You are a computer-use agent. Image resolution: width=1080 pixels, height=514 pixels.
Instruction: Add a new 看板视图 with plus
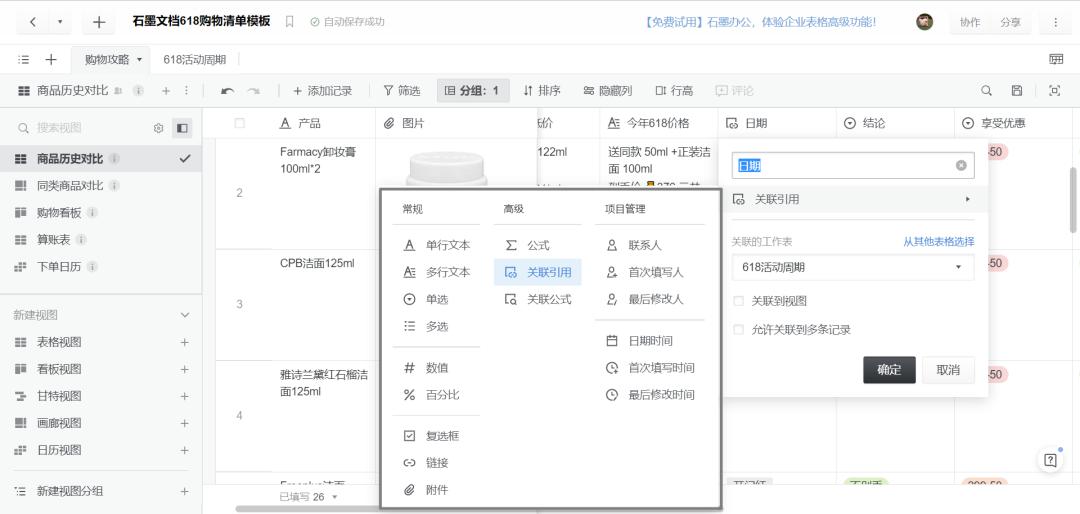[x=185, y=369]
